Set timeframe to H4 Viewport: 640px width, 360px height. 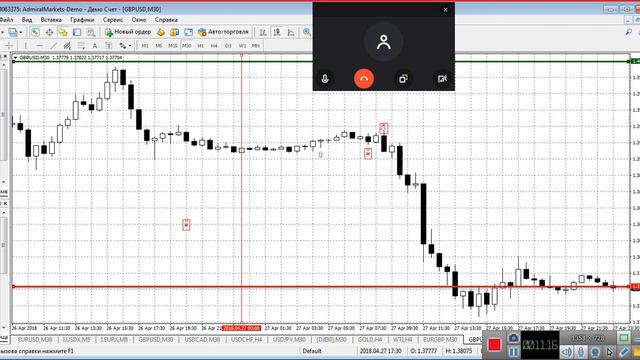(x=214, y=46)
